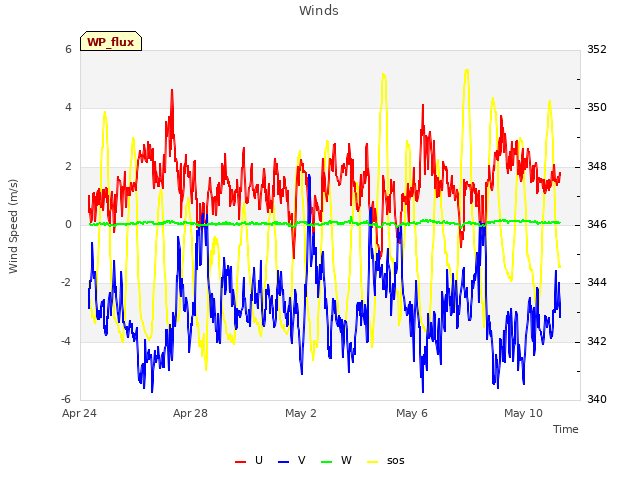Toggle the U series legend entry

pos(249,461)
